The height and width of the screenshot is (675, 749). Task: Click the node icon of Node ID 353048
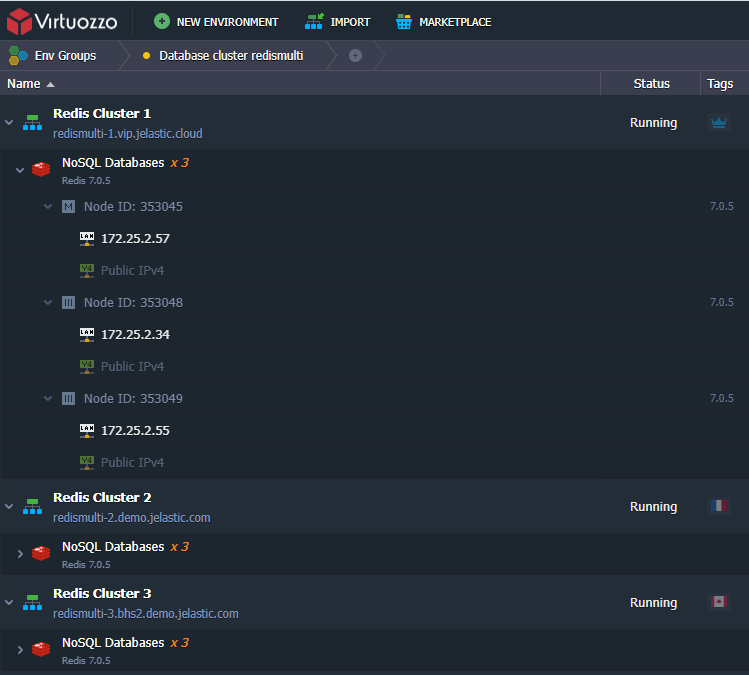[x=68, y=303]
